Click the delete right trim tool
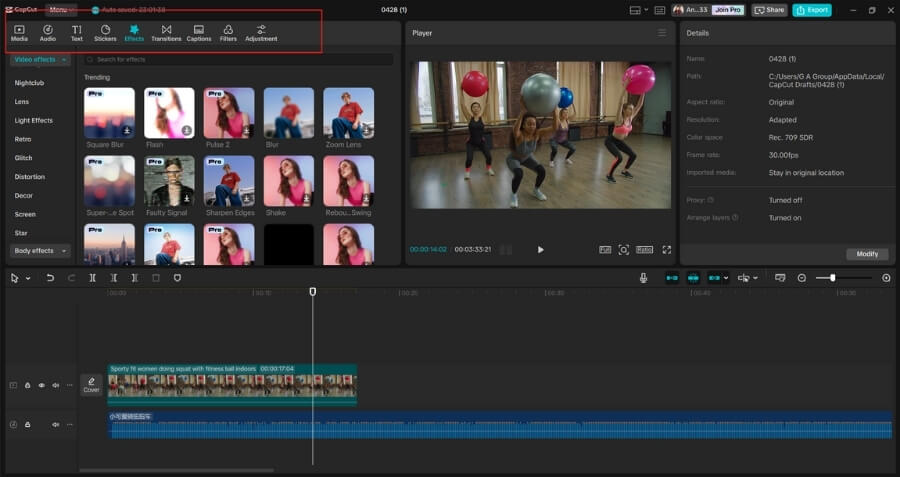Image resolution: width=900 pixels, height=477 pixels. coord(134,278)
